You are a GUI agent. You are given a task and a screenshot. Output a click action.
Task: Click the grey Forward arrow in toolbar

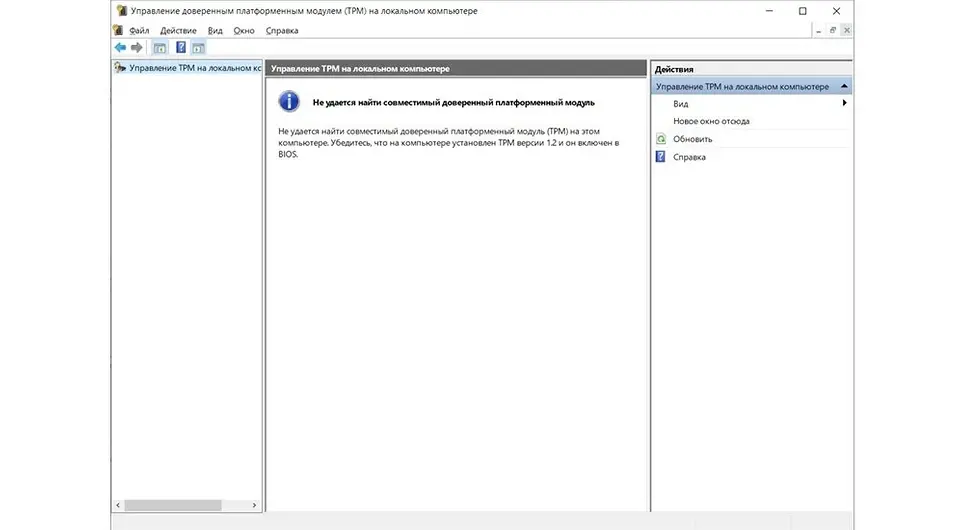136,47
